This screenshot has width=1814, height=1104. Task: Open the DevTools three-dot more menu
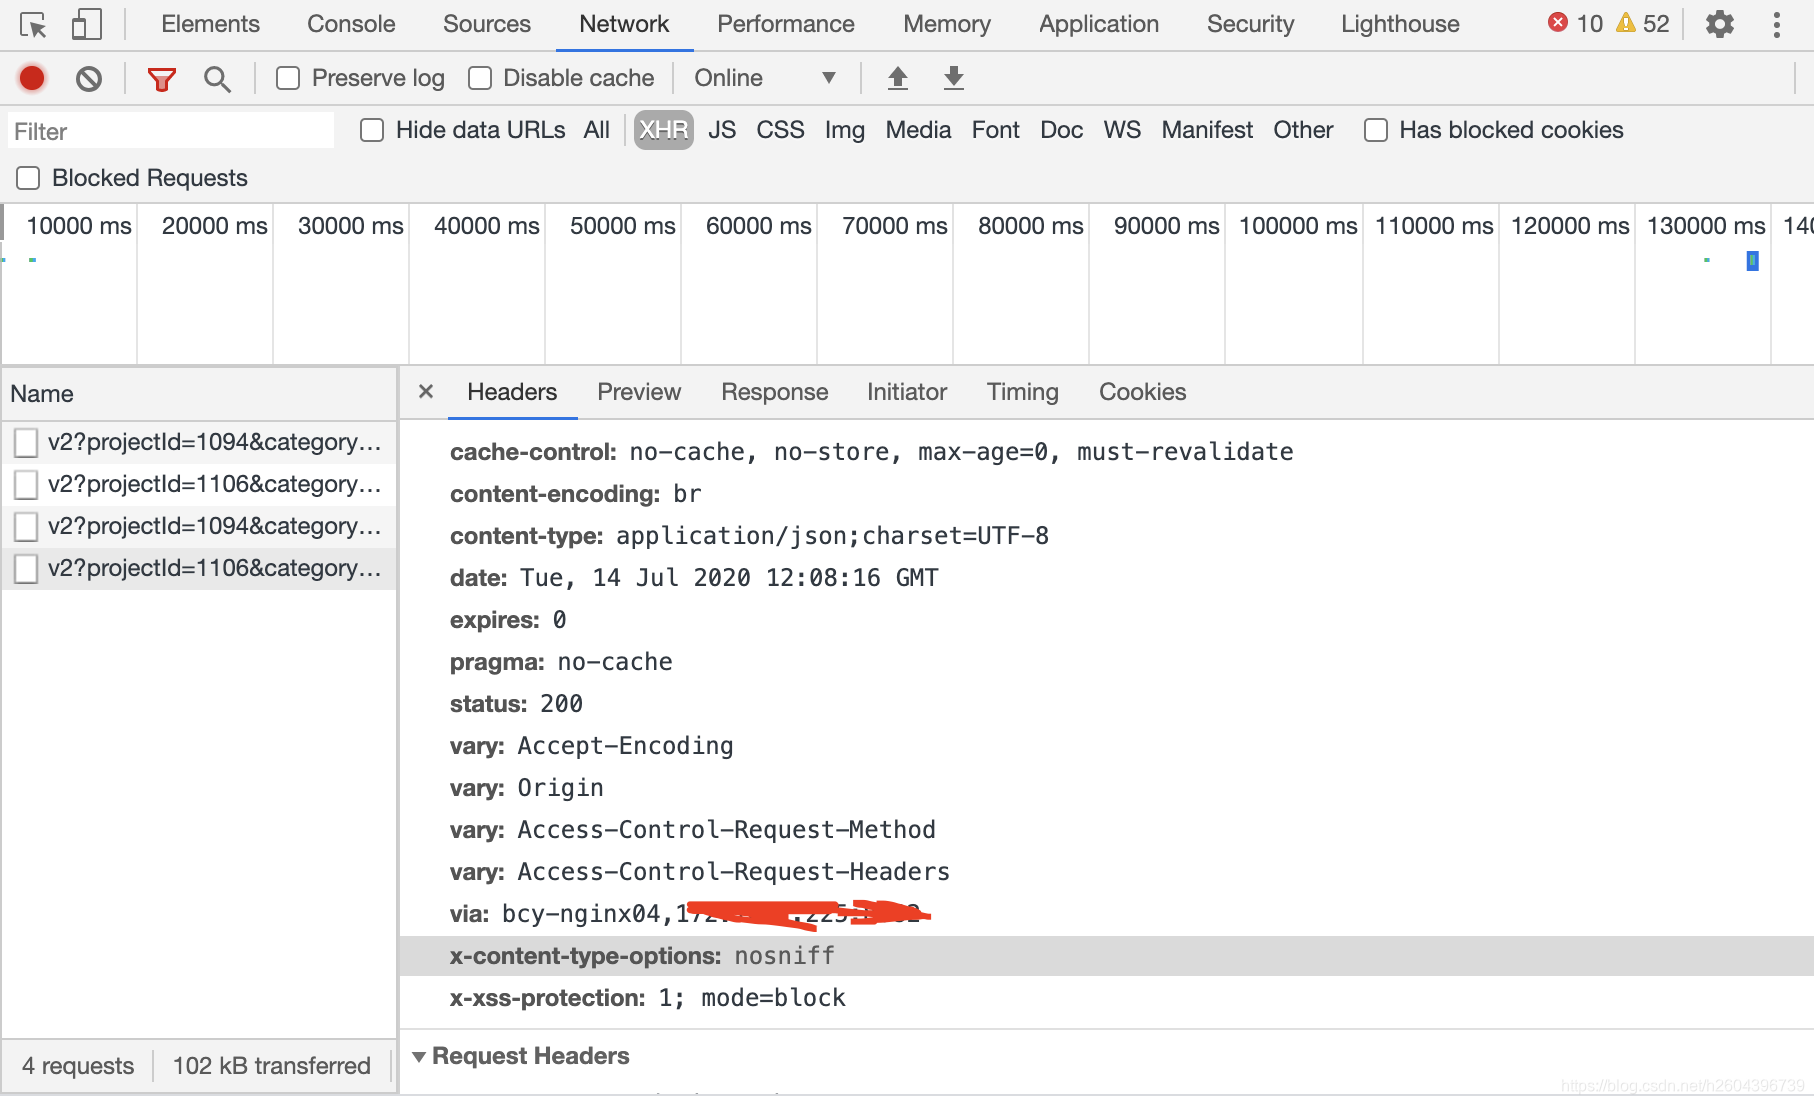[x=1777, y=24]
